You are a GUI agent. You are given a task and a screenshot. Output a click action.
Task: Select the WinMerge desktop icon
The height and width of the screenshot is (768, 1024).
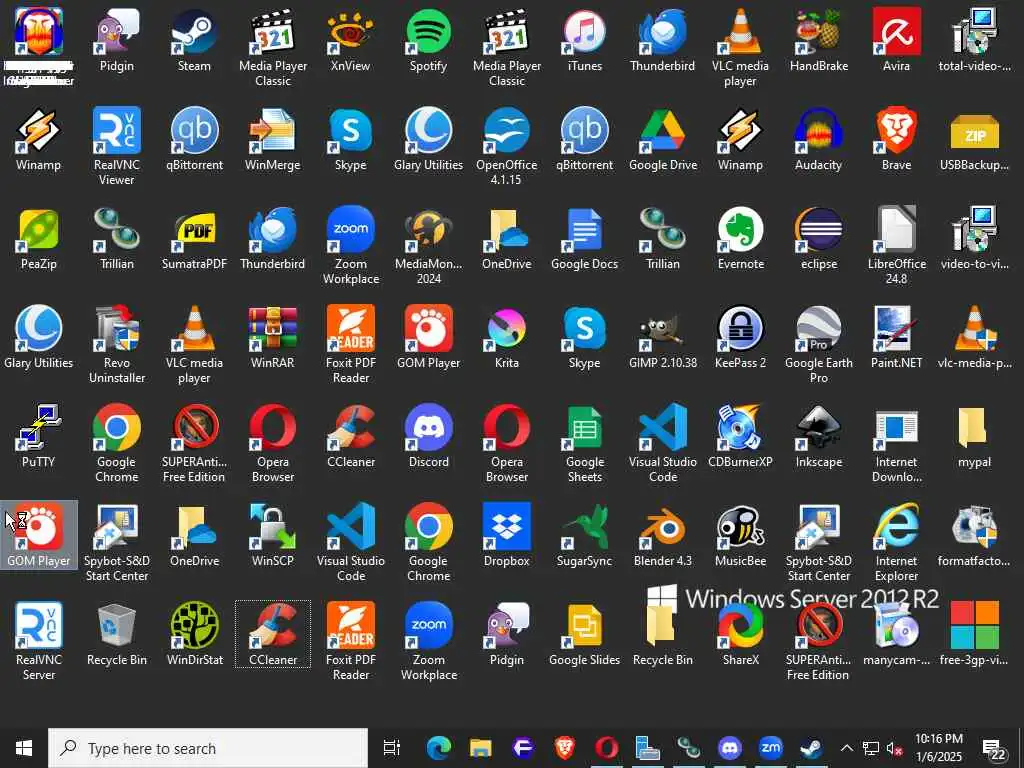272,140
